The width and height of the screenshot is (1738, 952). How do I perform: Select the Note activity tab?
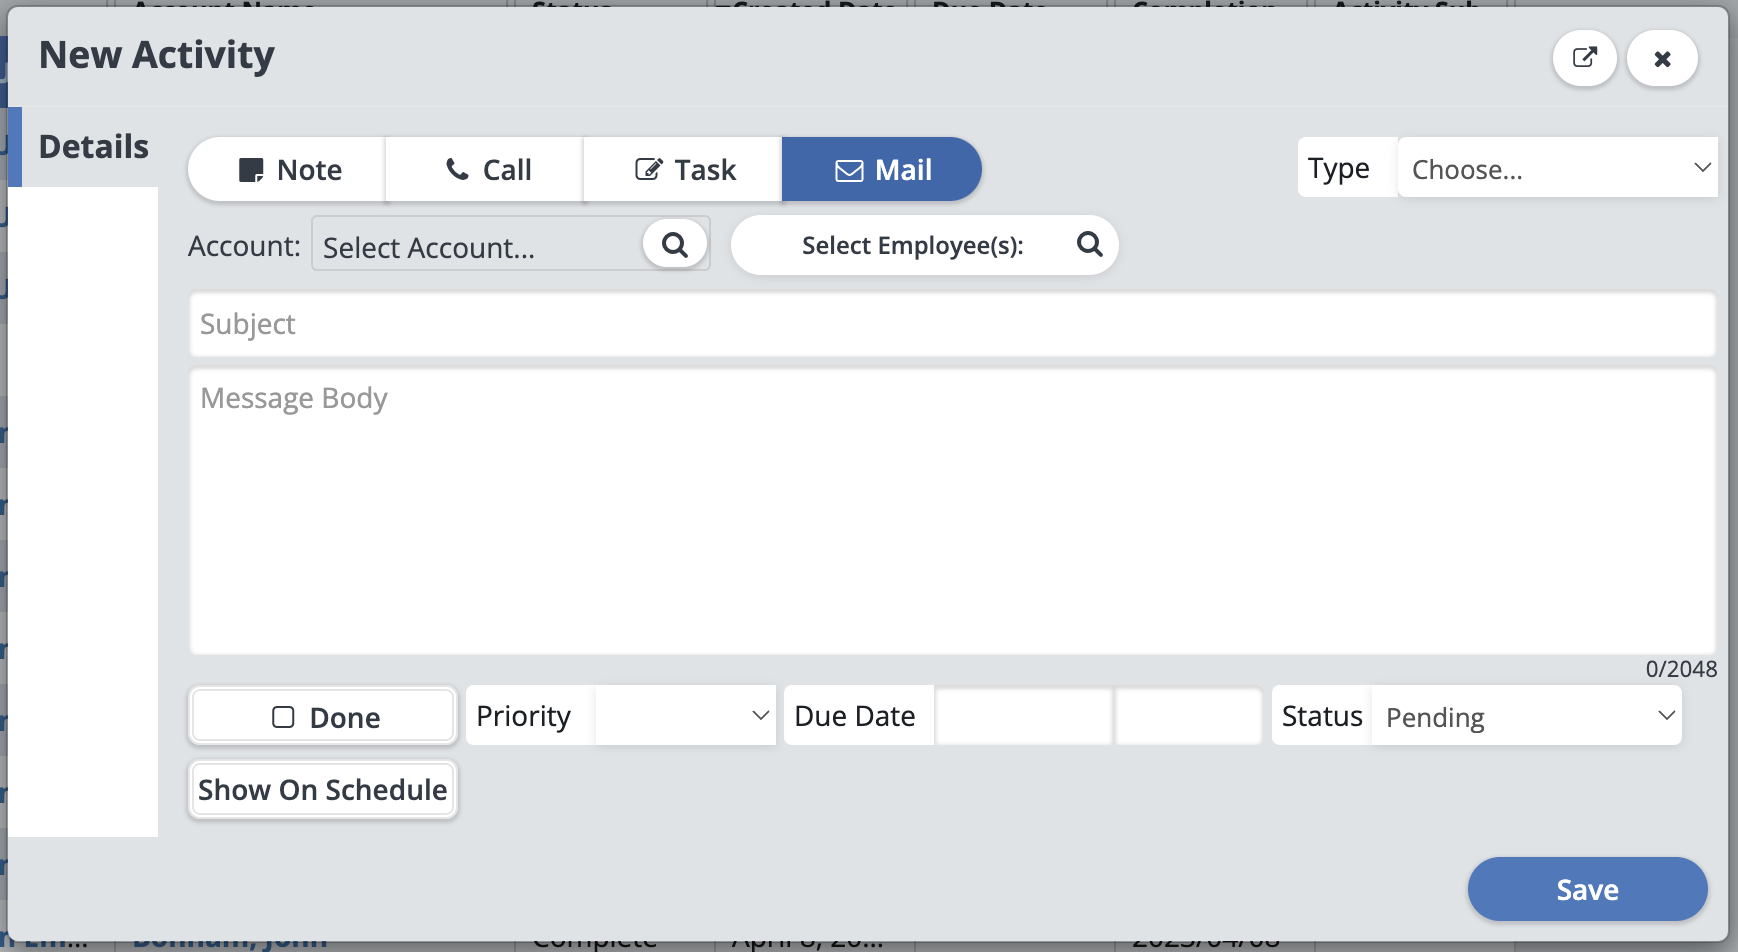[288, 170]
